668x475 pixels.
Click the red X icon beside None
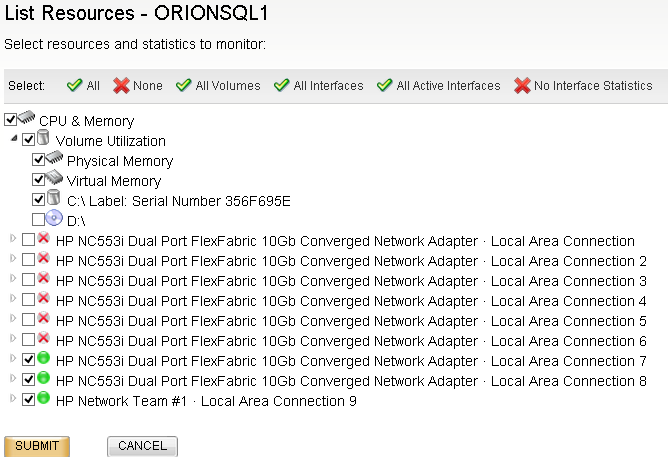(x=121, y=86)
